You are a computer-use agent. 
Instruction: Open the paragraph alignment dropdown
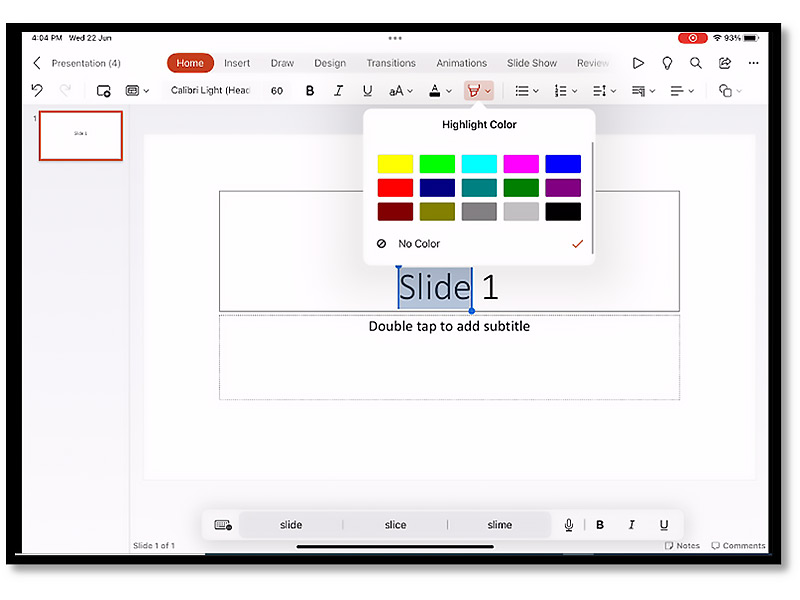[682, 91]
